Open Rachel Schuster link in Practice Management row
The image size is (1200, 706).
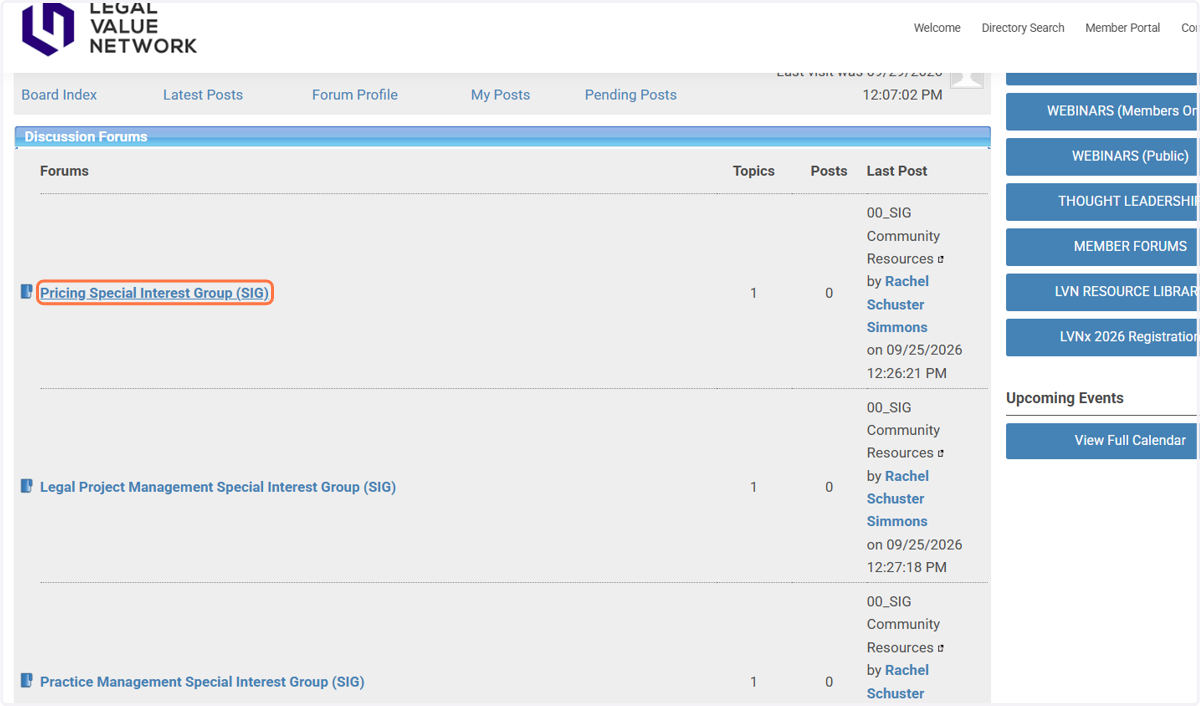pos(898,681)
